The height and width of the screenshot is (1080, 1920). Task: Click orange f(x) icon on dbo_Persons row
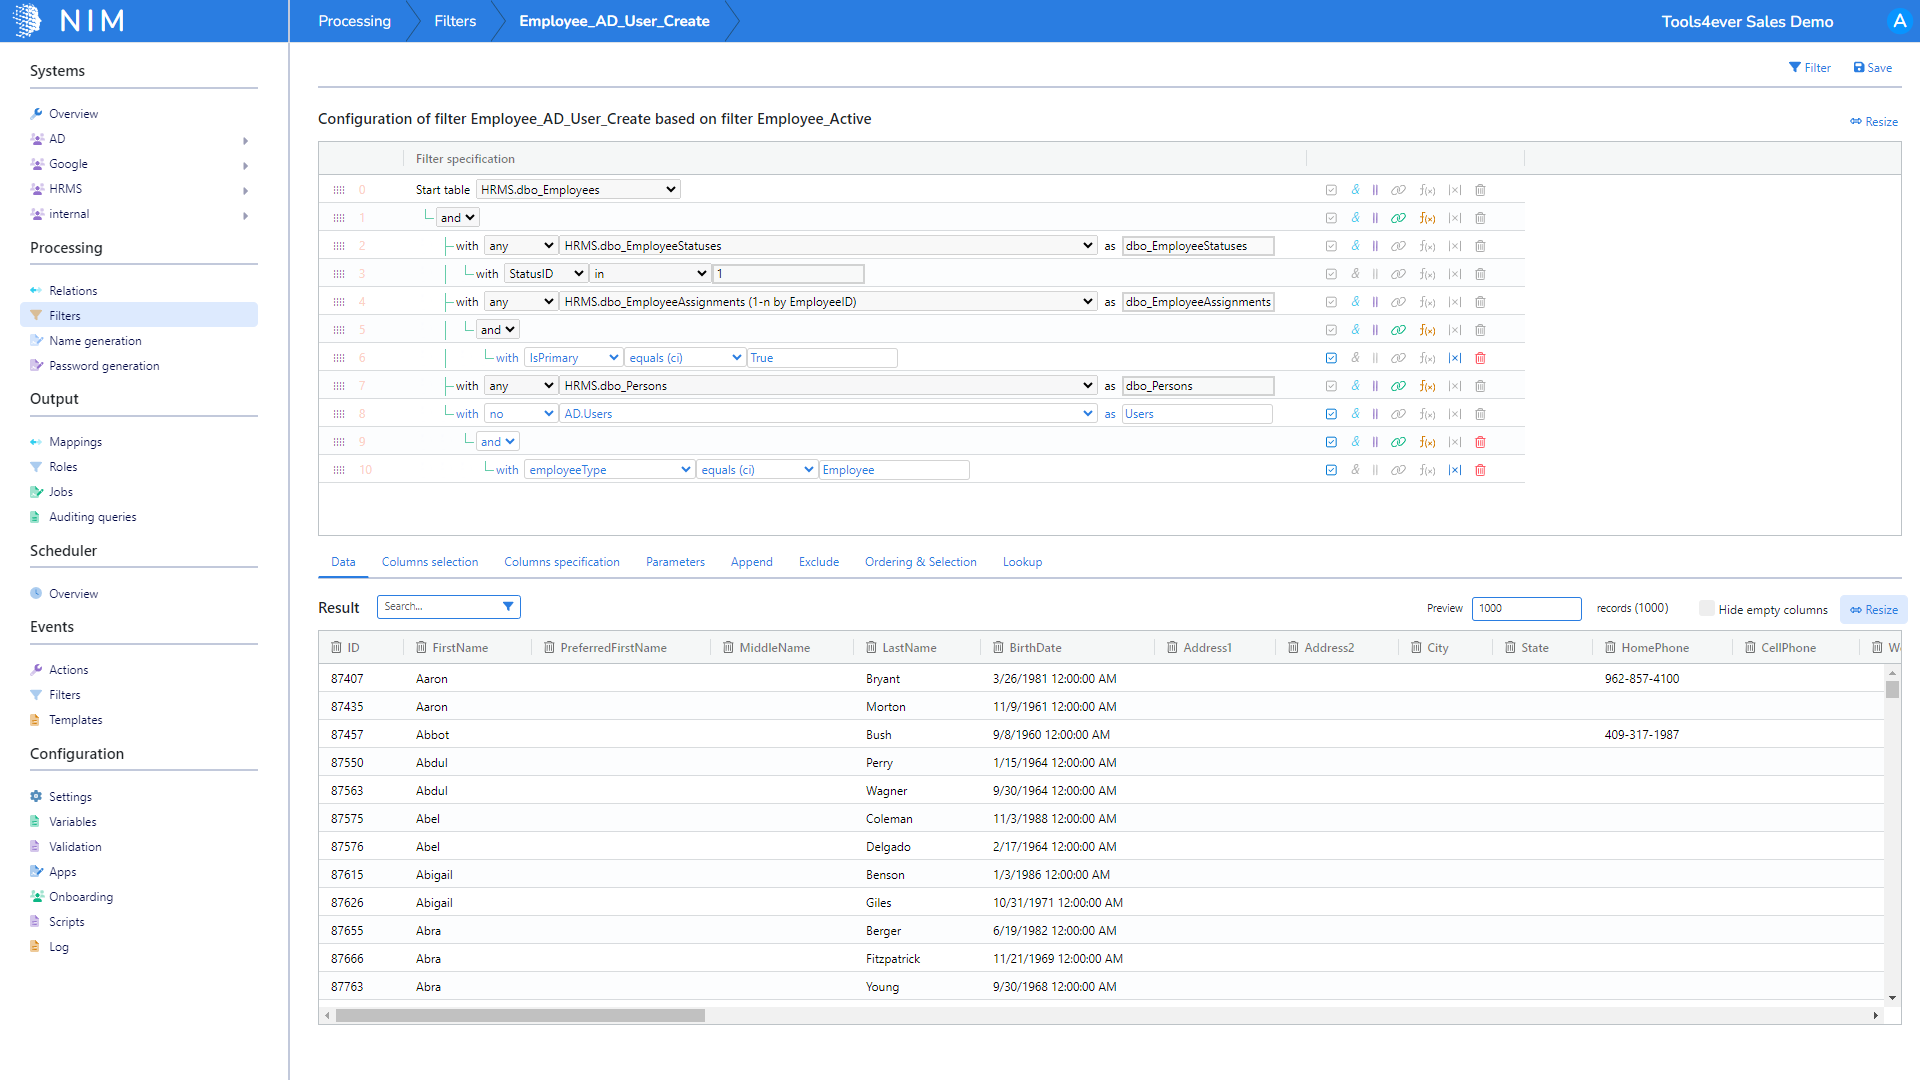[1427, 386]
